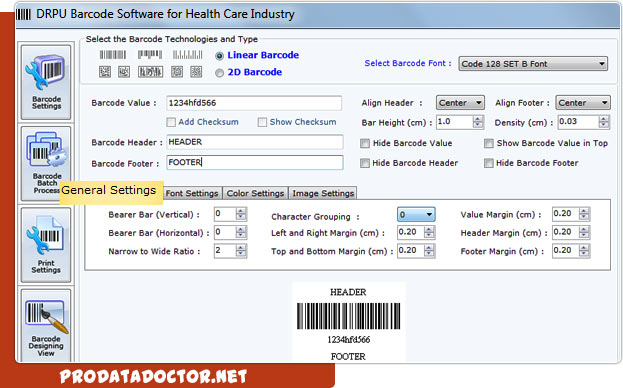Screen dimensions: 623x388
Task: Enable the Add Checksum checkbox
Action: click(x=171, y=122)
